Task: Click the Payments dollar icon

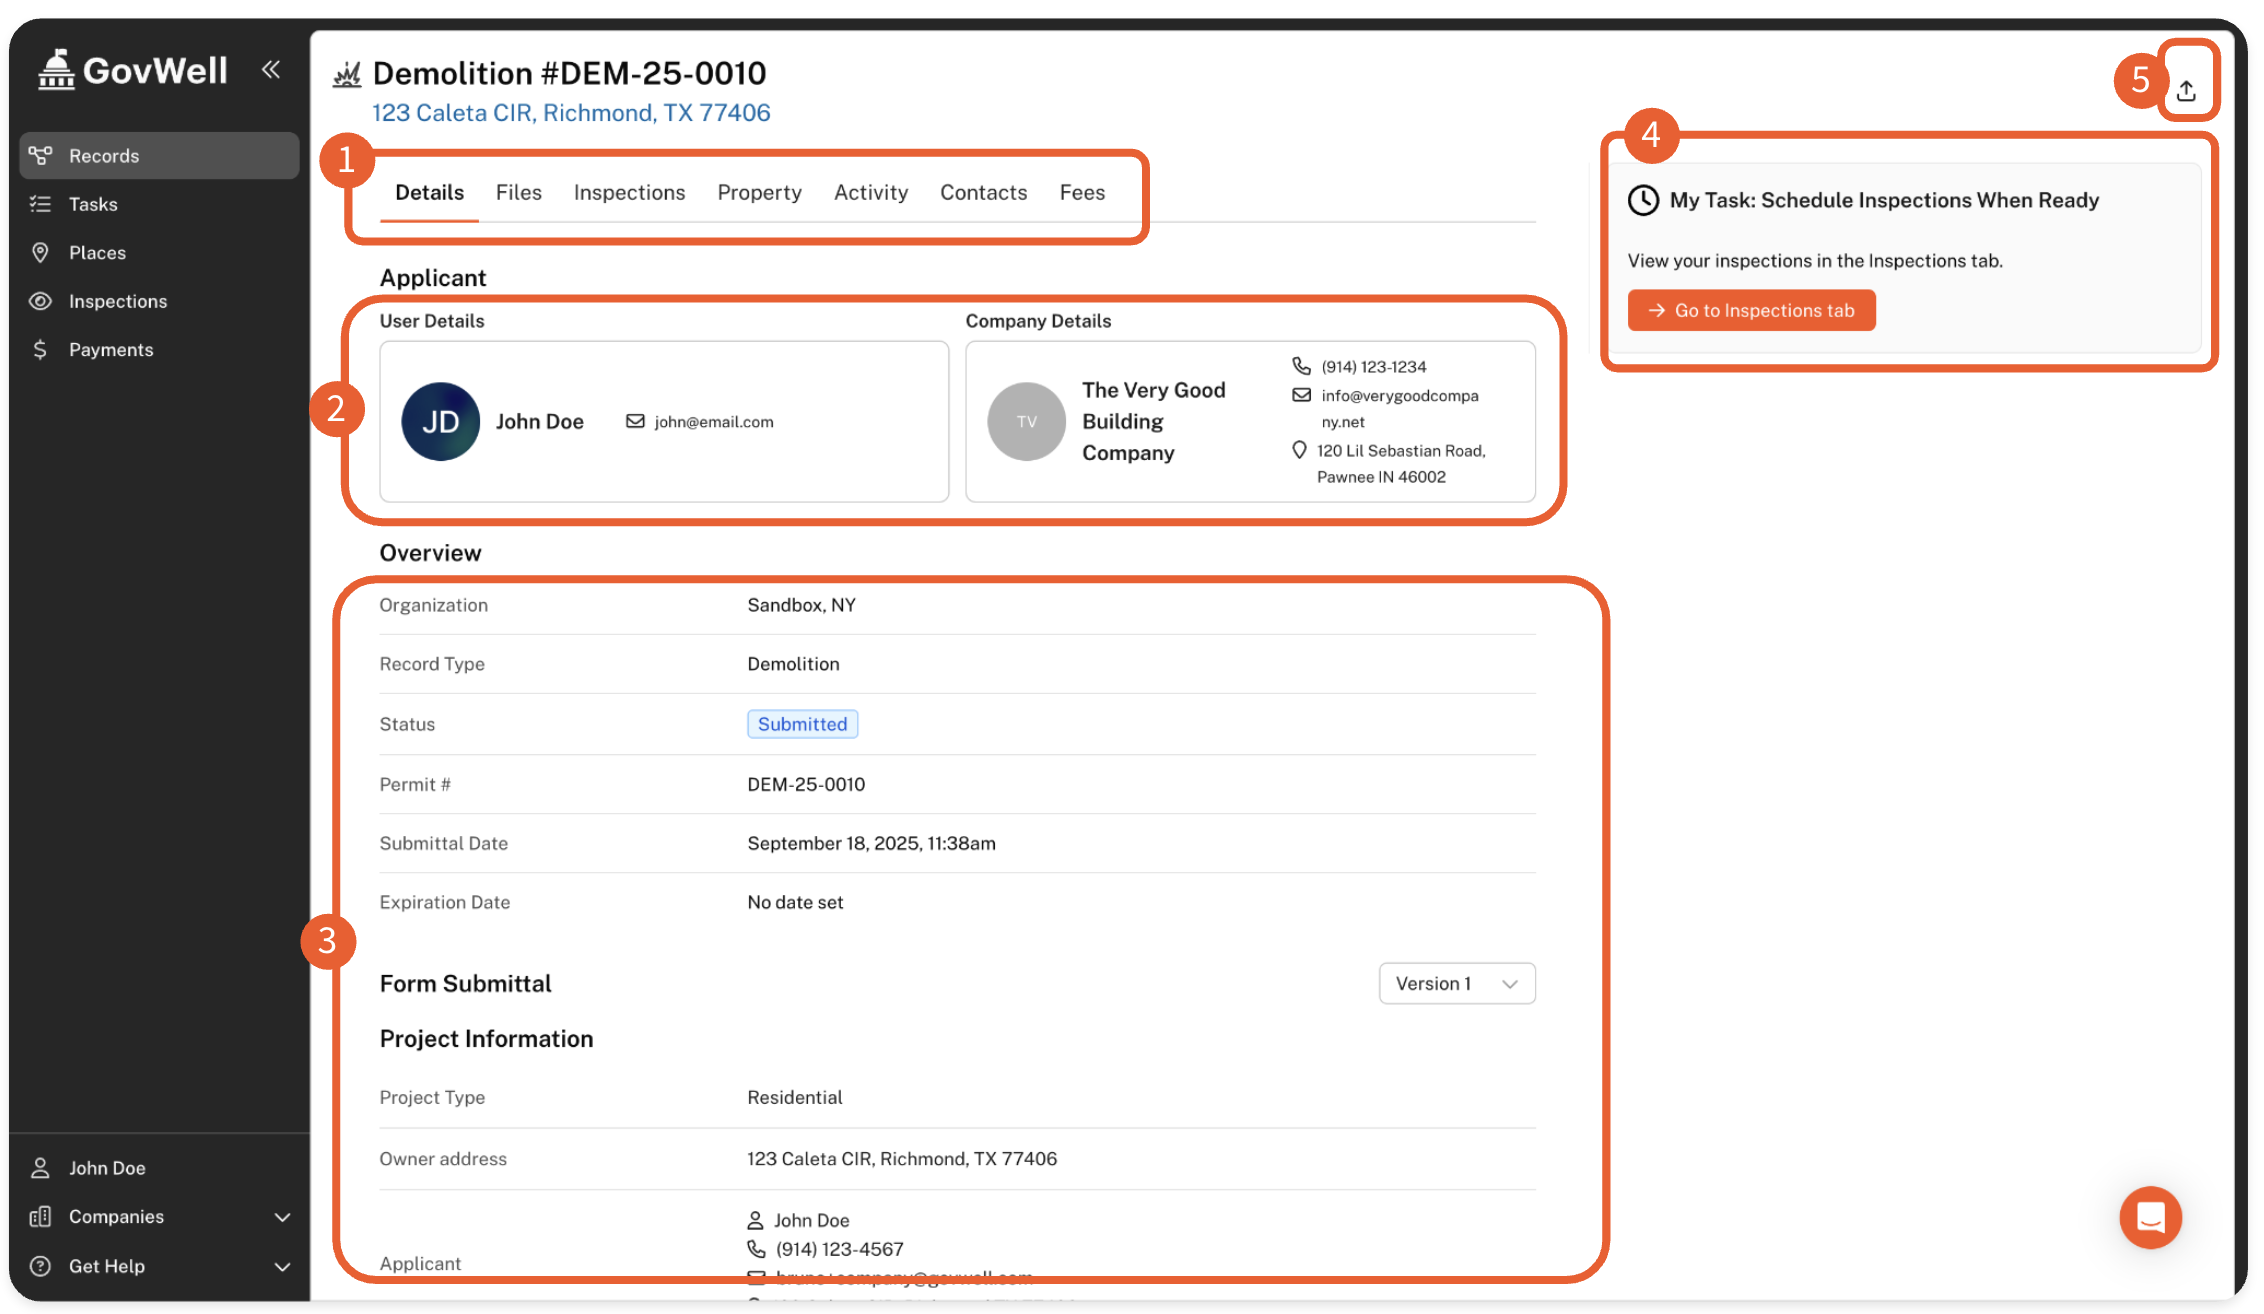Action: pyautogui.click(x=40, y=349)
